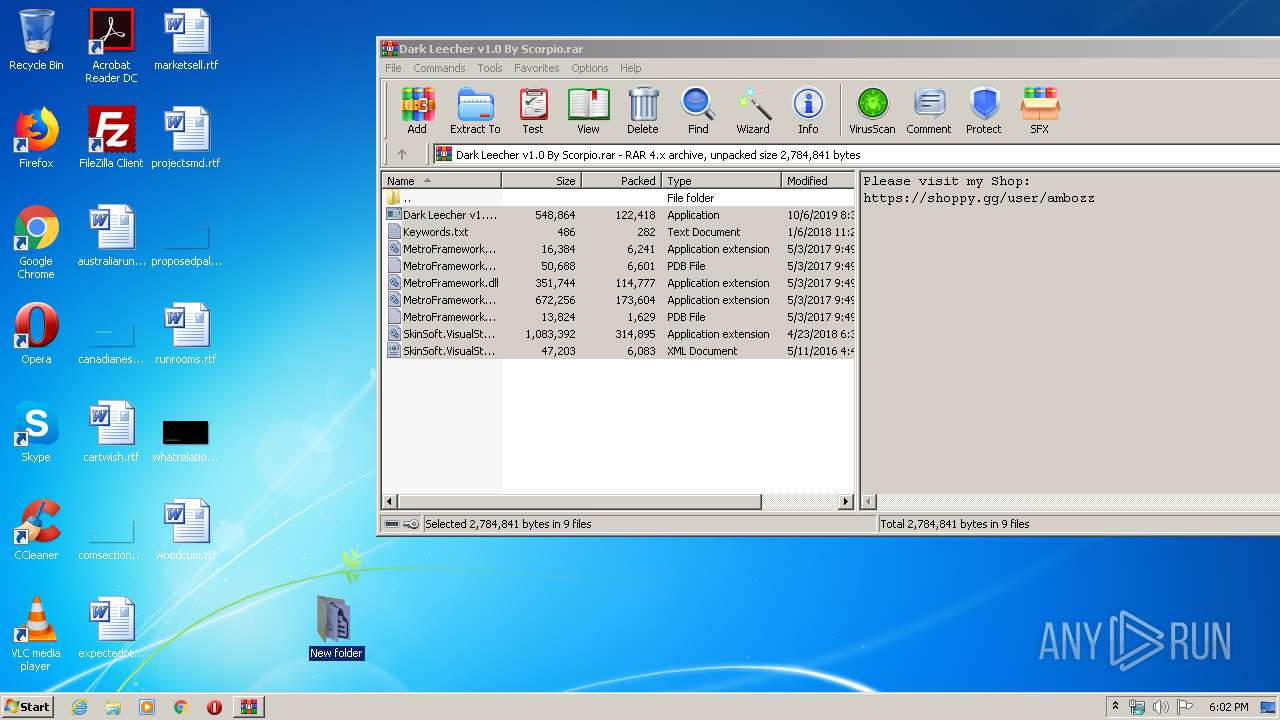Sort files by the Modified column header
Image resolution: width=1280 pixels, height=720 pixels.
(818, 181)
